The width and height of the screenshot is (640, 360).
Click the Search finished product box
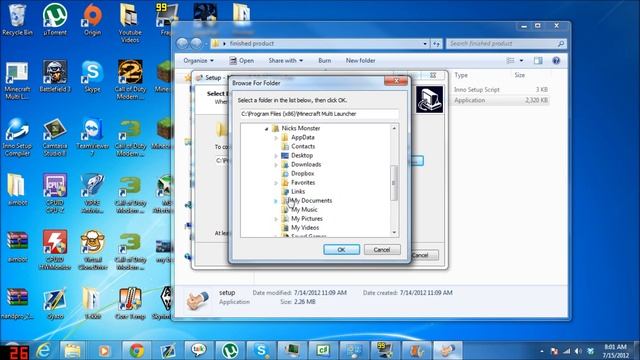(506, 43)
